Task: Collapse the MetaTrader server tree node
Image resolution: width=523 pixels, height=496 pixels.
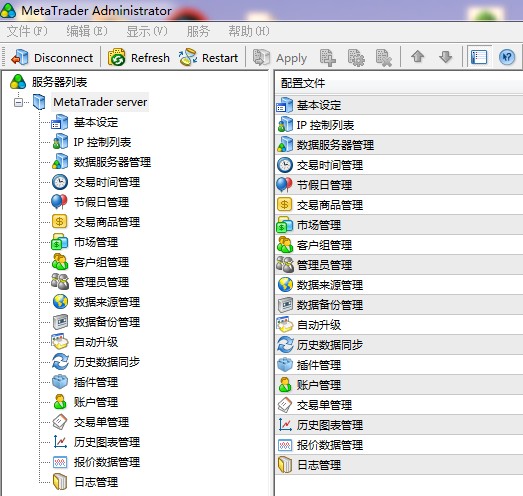Action: tap(18, 102)
